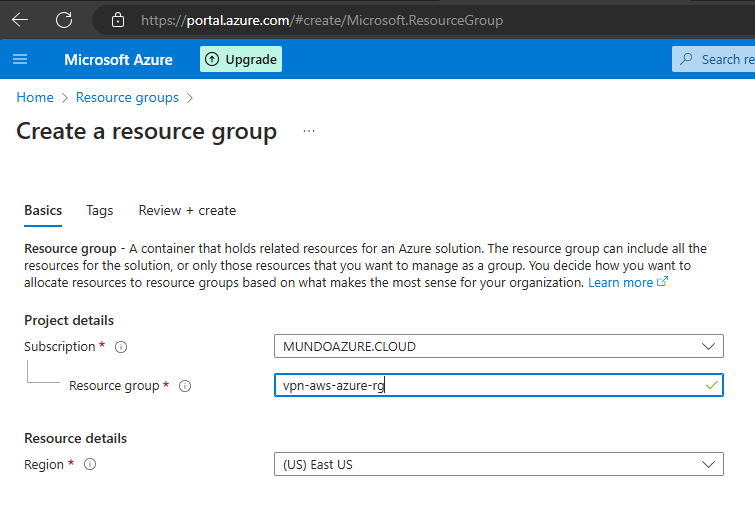Click the Microsoft Azure title
755x511 pixels.
[x=118, y=60]
